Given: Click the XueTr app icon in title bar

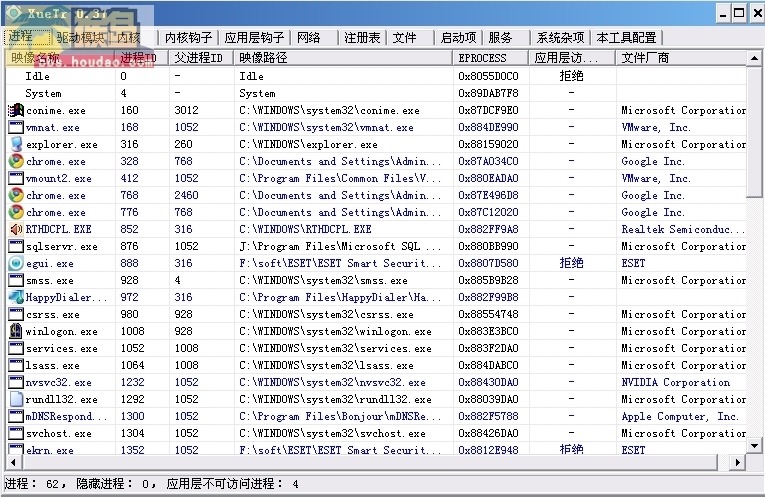Looking at the screenshot, I should click(x=13, y=13).
